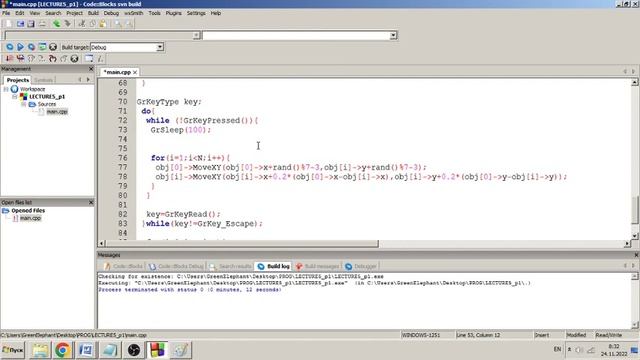The width and height of the screenshot is (640, 360).
Task: Collapse the Workspace tree node
Action: click(x=6, y=89)
